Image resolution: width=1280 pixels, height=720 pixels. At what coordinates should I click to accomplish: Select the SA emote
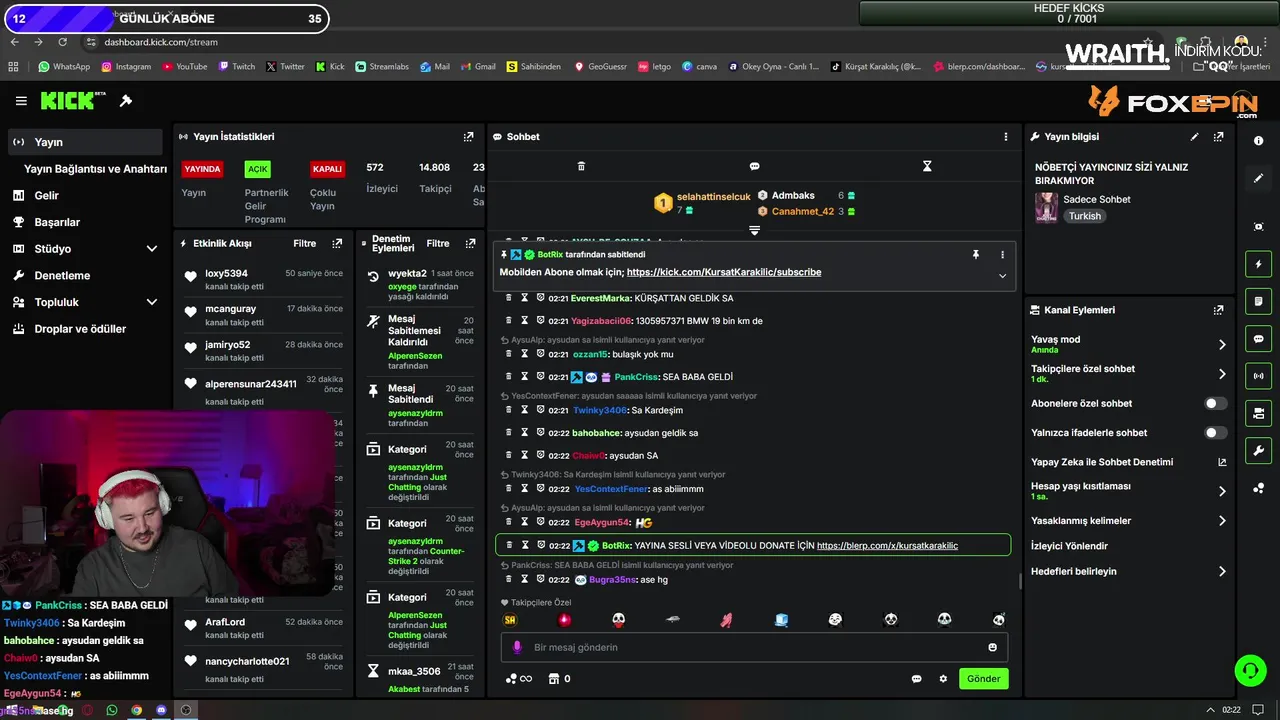click(510, 620)
